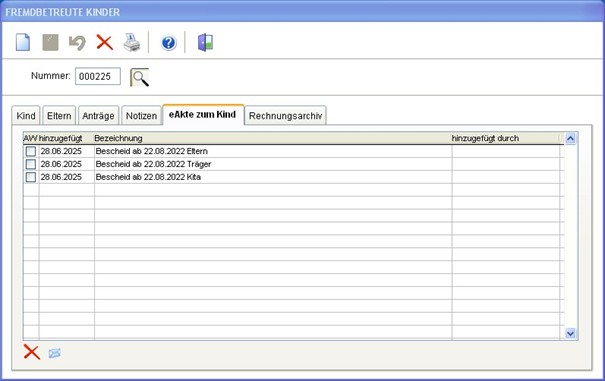Screen dimensions: 605x381
Task: Select row Bescheid ab 22.08.2022 Kita
Action: coord(293,177)
